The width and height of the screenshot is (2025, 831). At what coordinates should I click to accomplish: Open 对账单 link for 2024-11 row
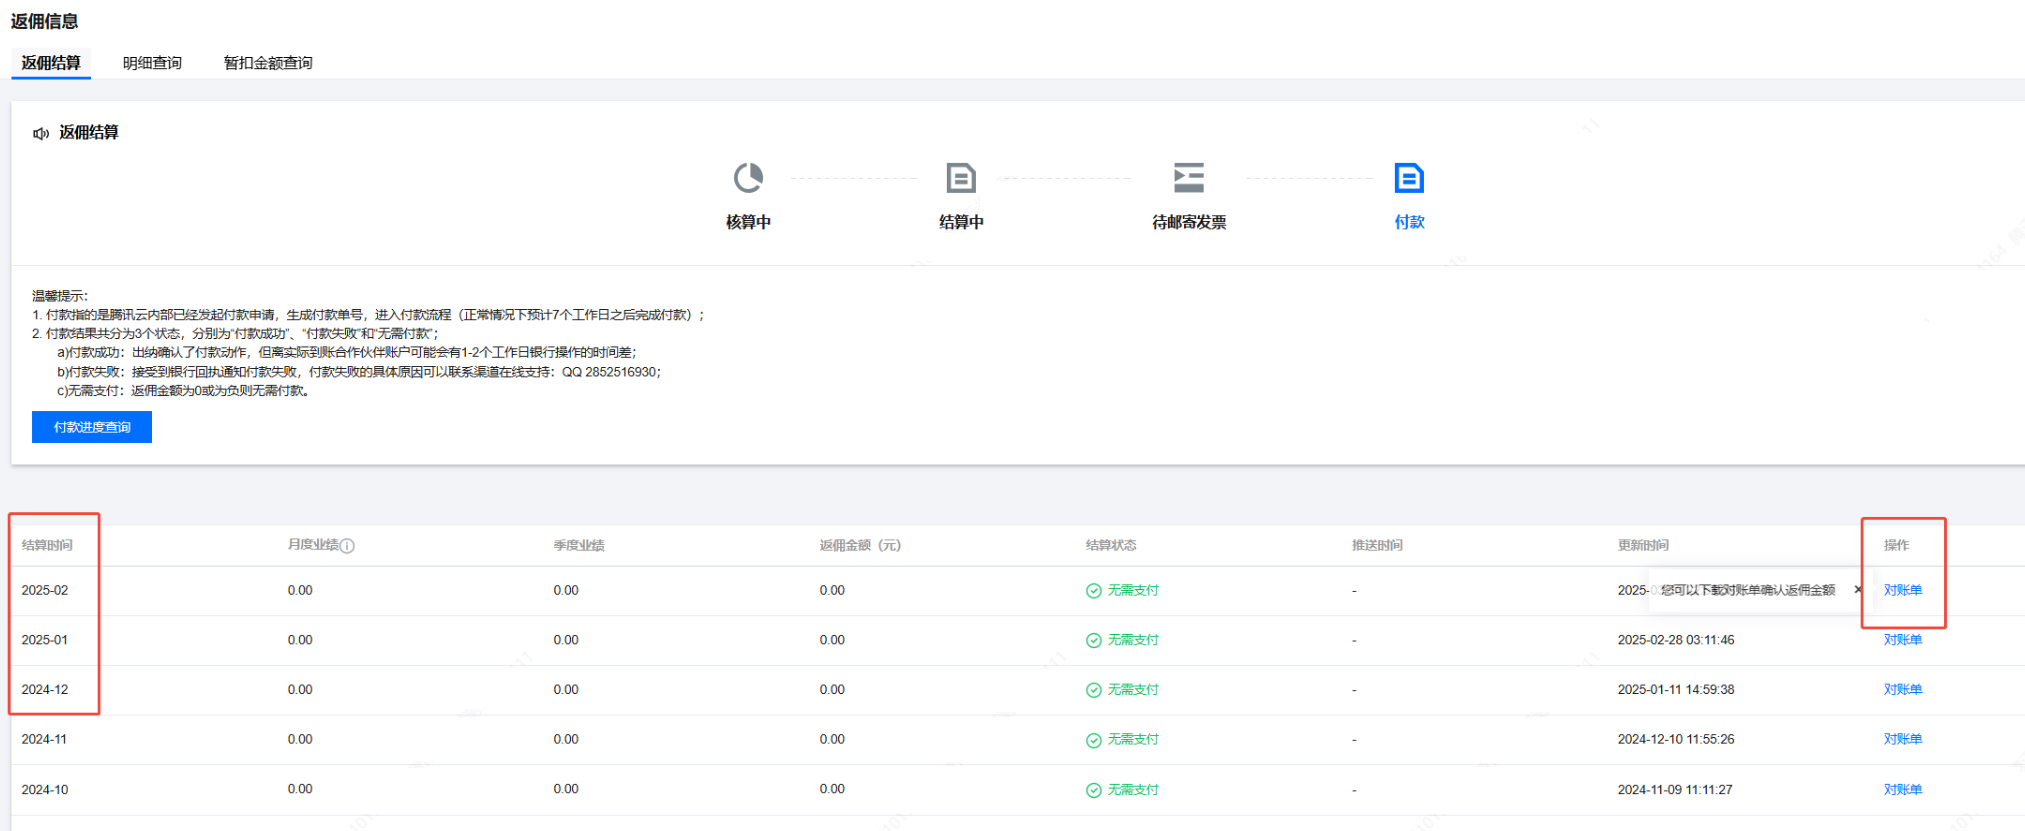1902,739
